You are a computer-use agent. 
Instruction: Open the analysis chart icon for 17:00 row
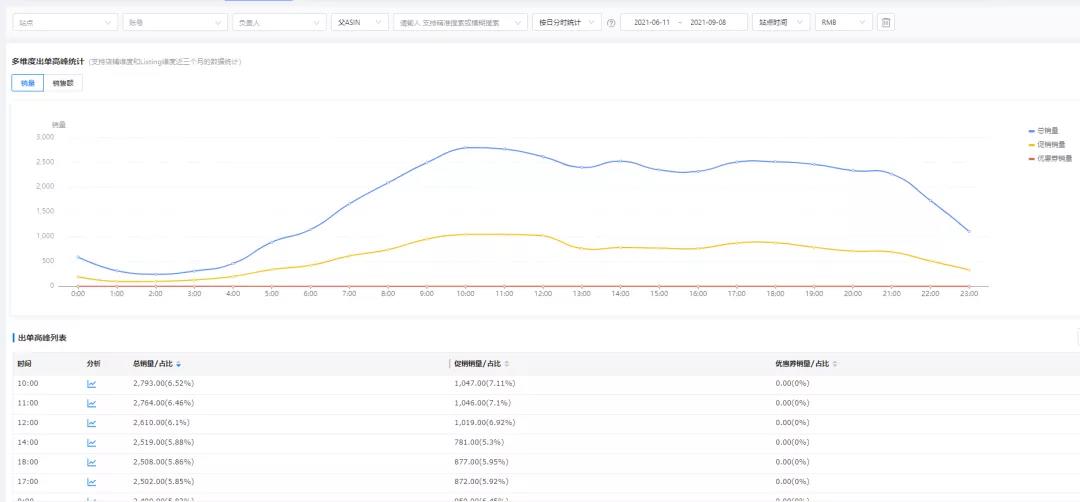92,482
